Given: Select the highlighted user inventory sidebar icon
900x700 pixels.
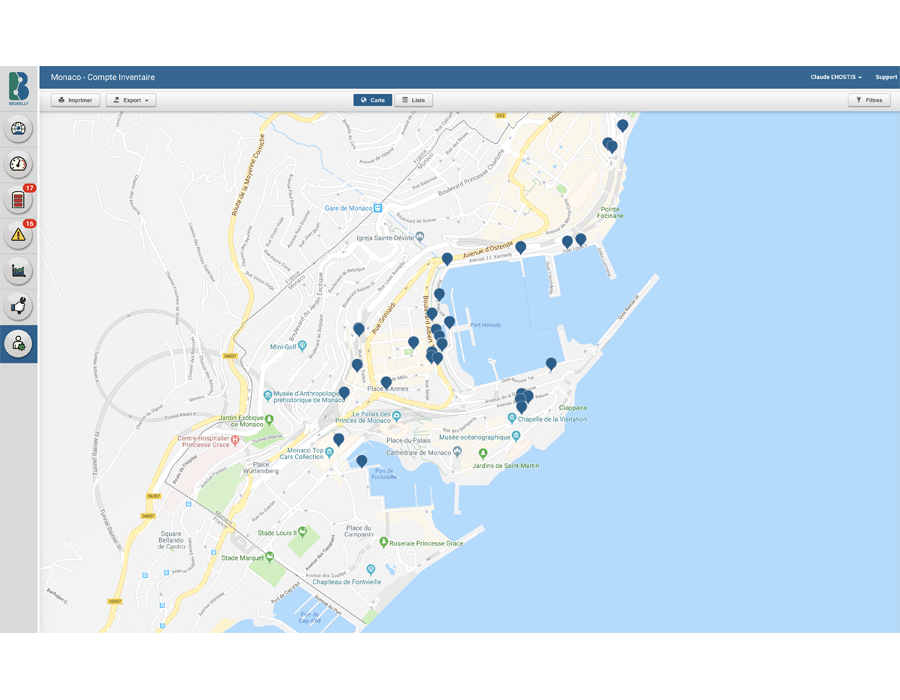Looking at the screenshot, I should 19,343.
